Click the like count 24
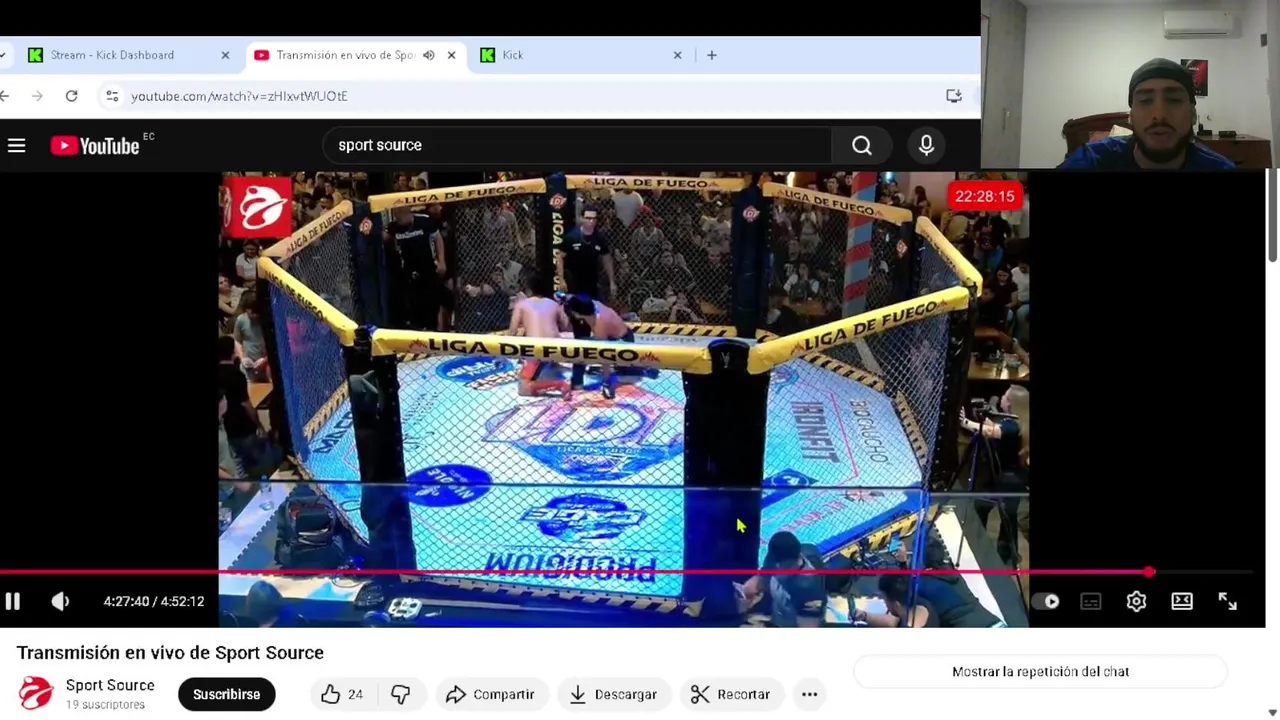The height and width of the screenshot is (720, 1280). 355,694
